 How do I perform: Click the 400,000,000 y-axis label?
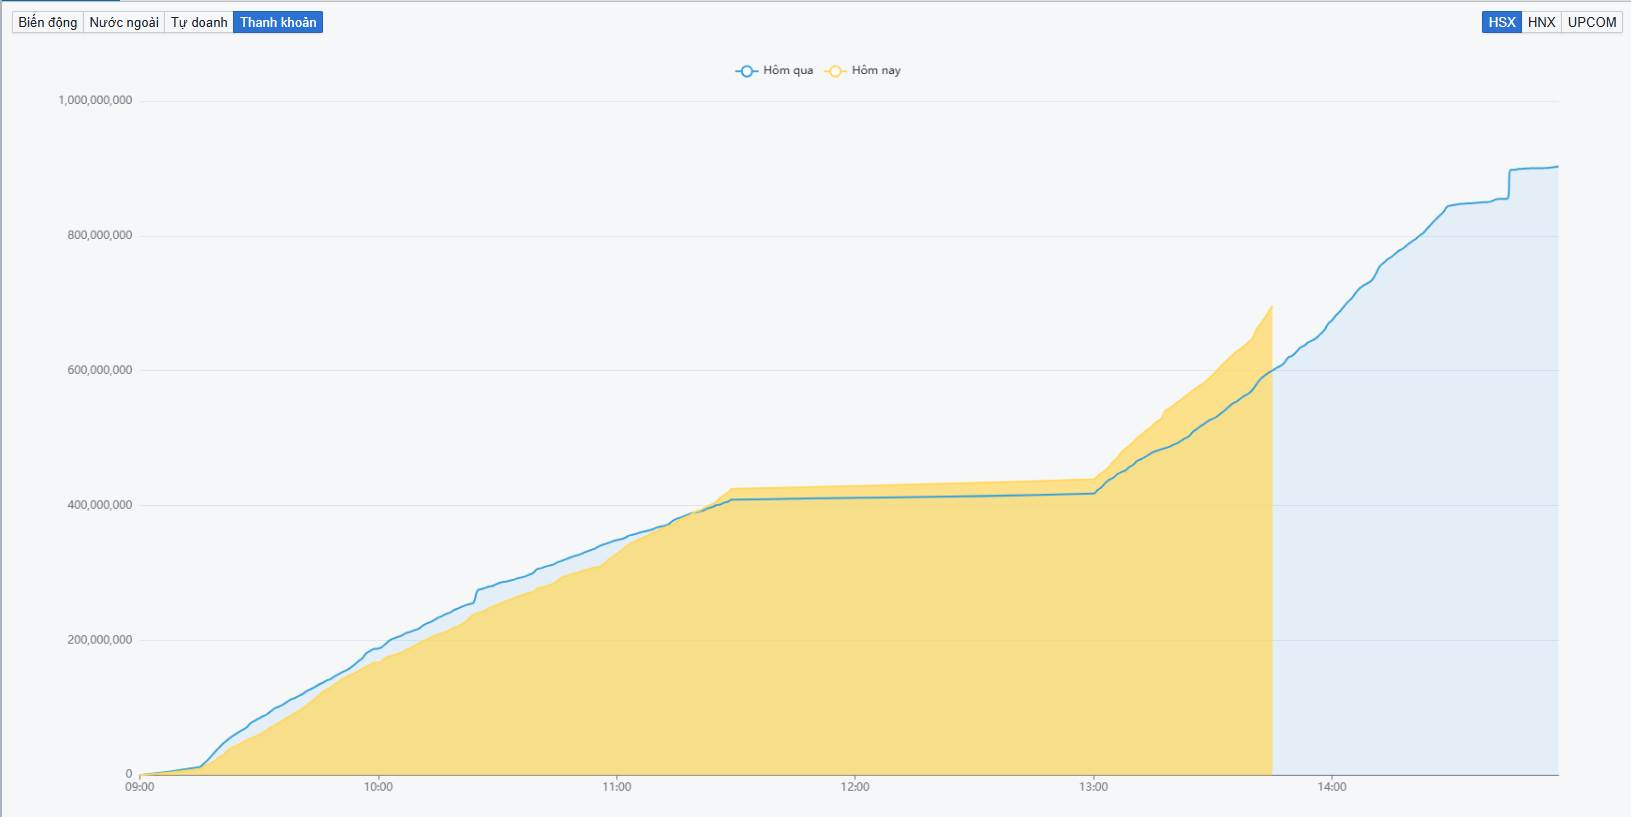(x=100, y=505)
